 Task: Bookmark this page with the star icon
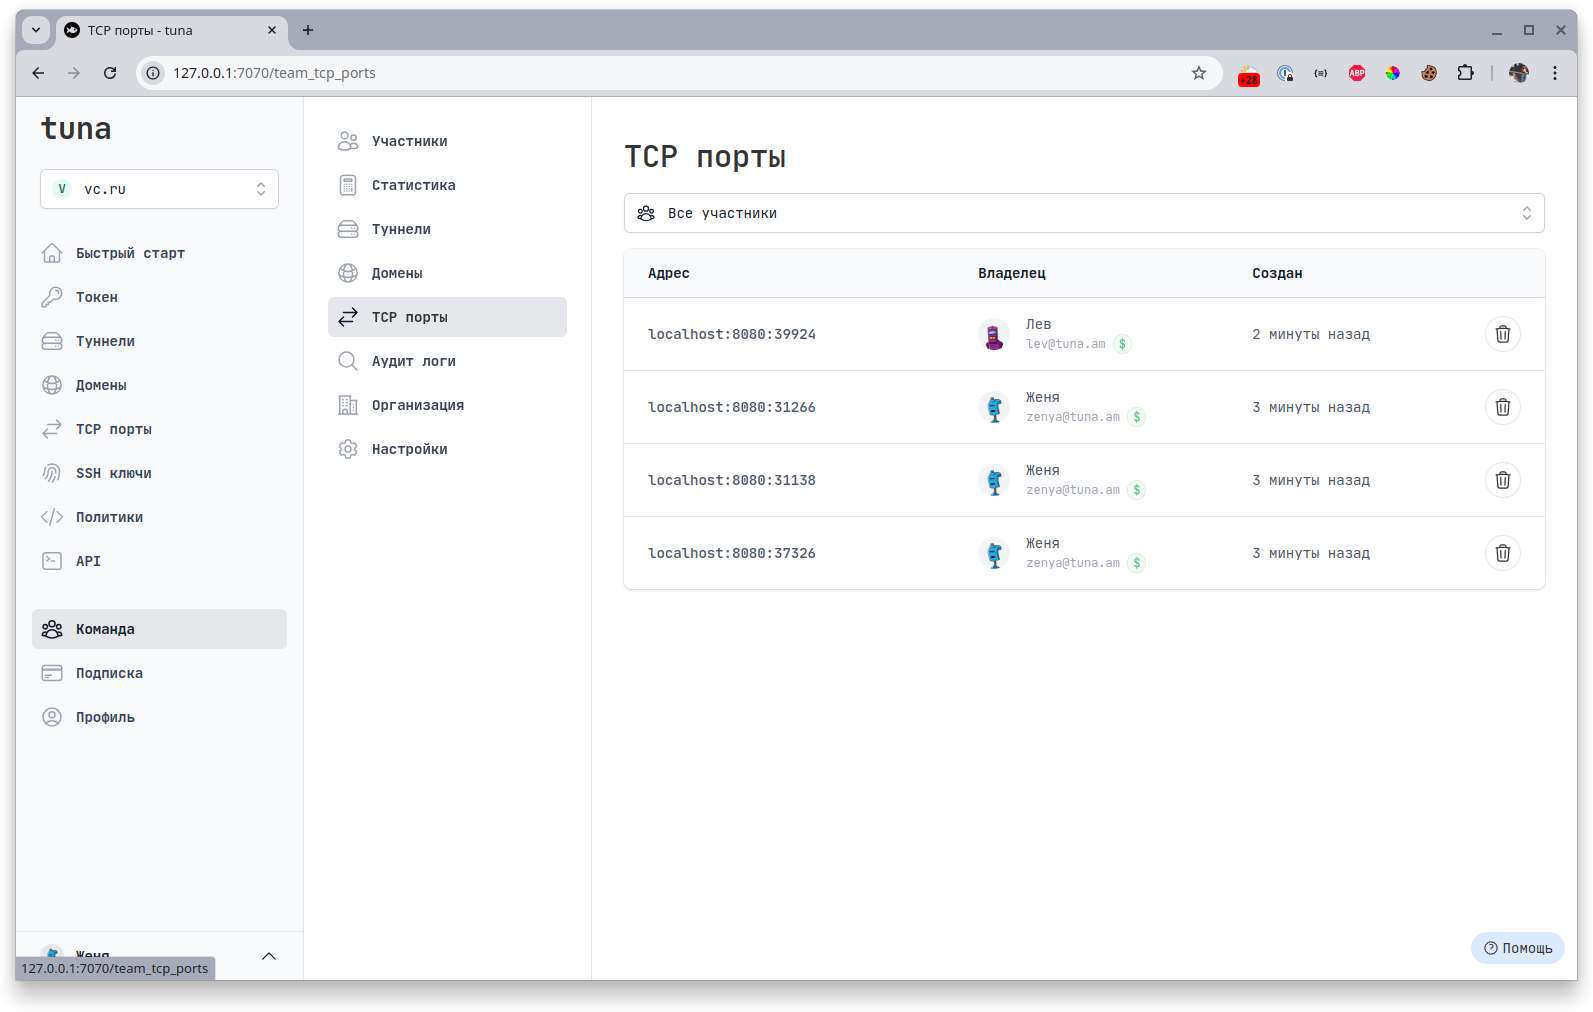point(1199,73)
